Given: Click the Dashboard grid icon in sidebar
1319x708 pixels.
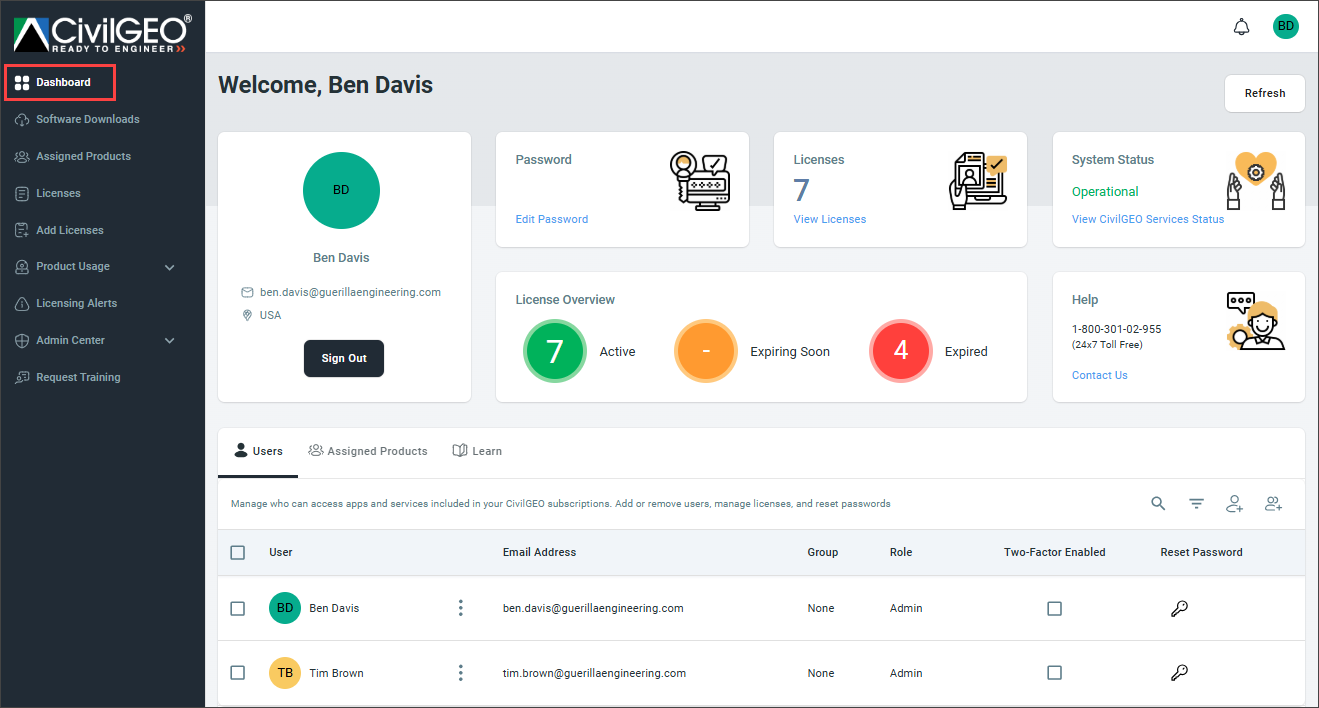Looking at the screenshot, I should (x=22, y=83).
